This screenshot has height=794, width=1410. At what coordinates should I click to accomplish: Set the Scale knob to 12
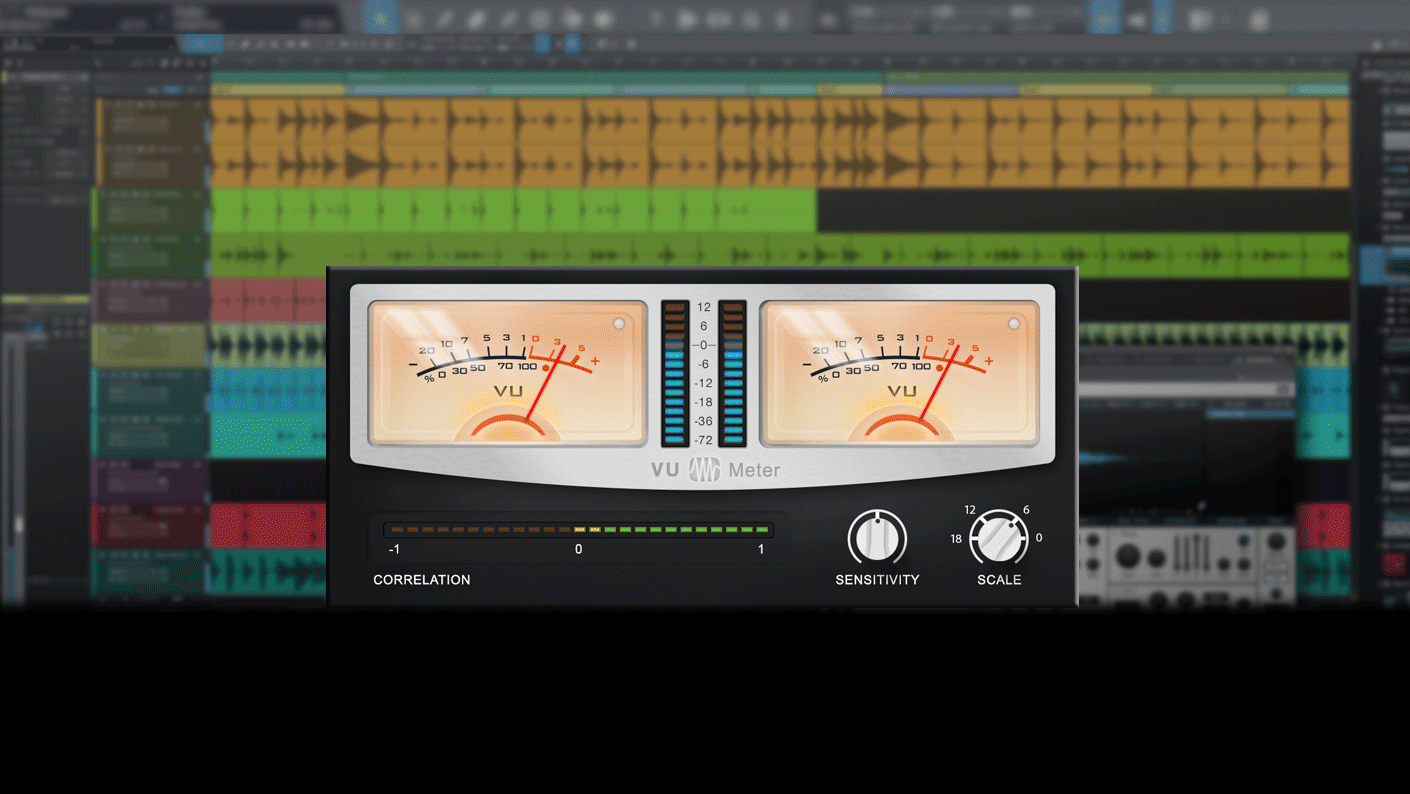click(x=970, y=510)
